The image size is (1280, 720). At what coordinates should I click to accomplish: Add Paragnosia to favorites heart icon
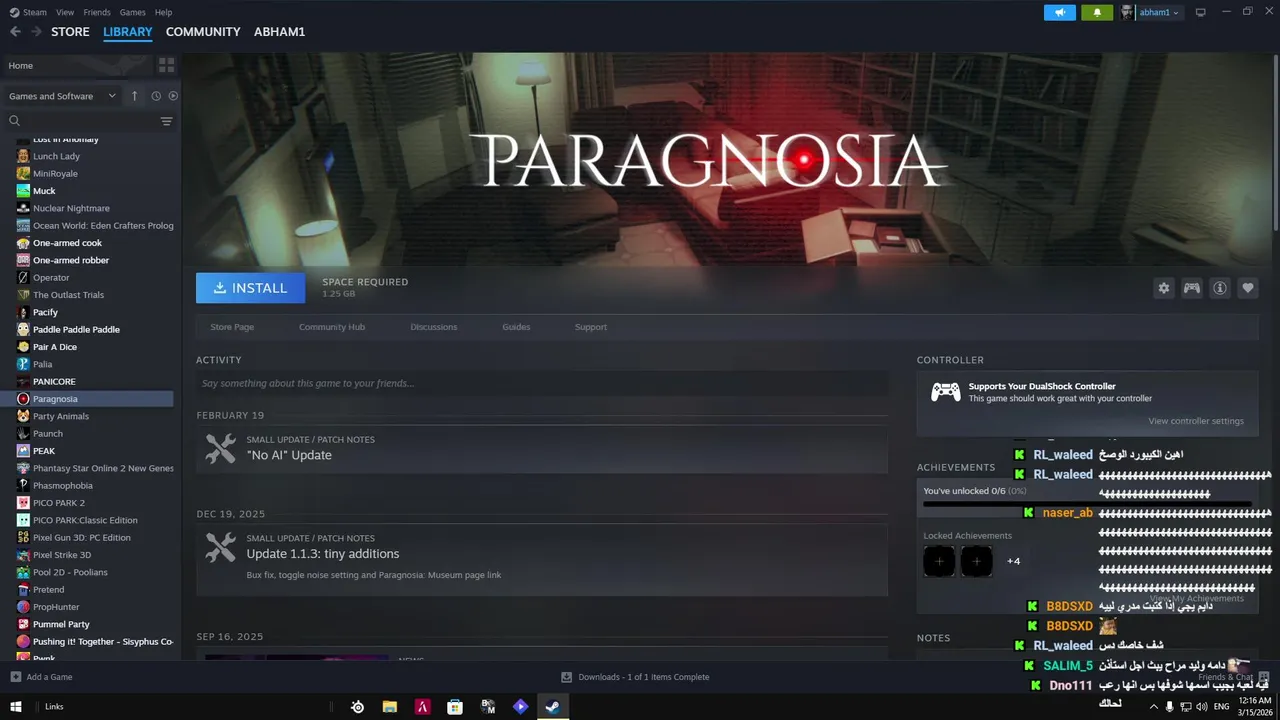1248,288
